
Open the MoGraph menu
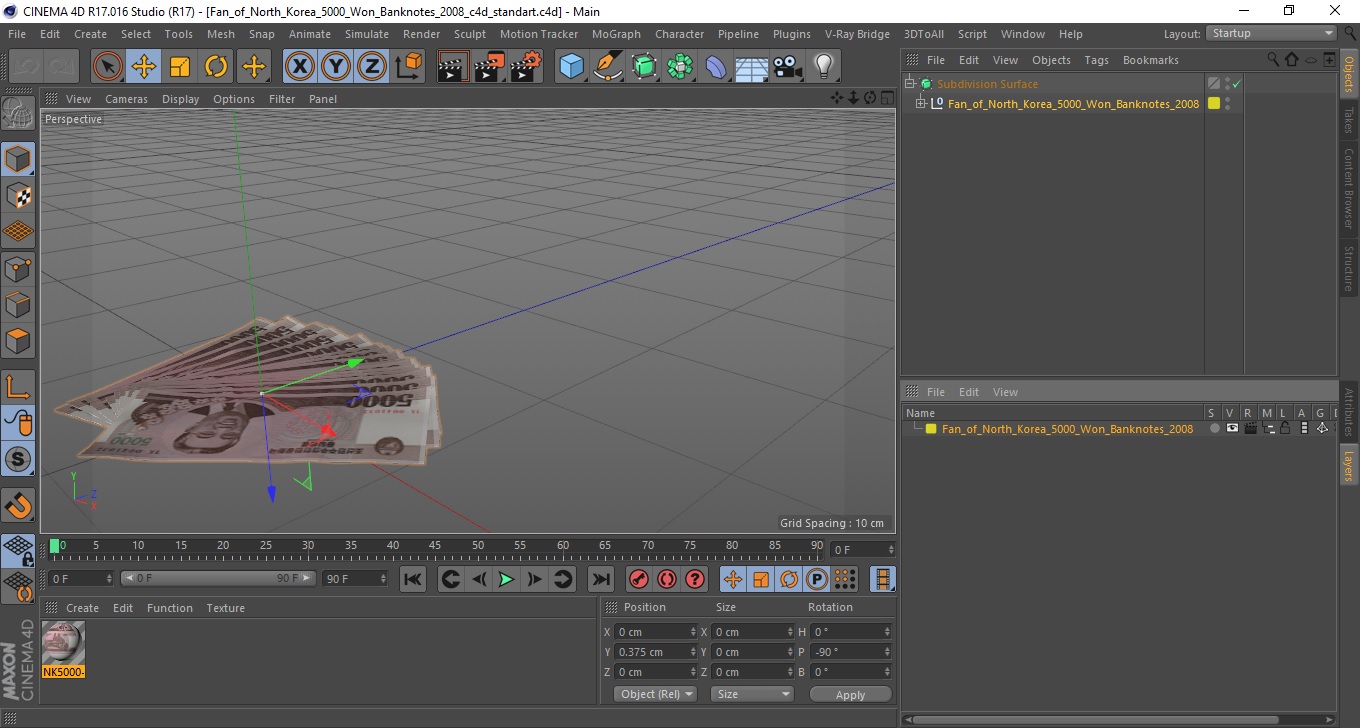coord(616,34)
